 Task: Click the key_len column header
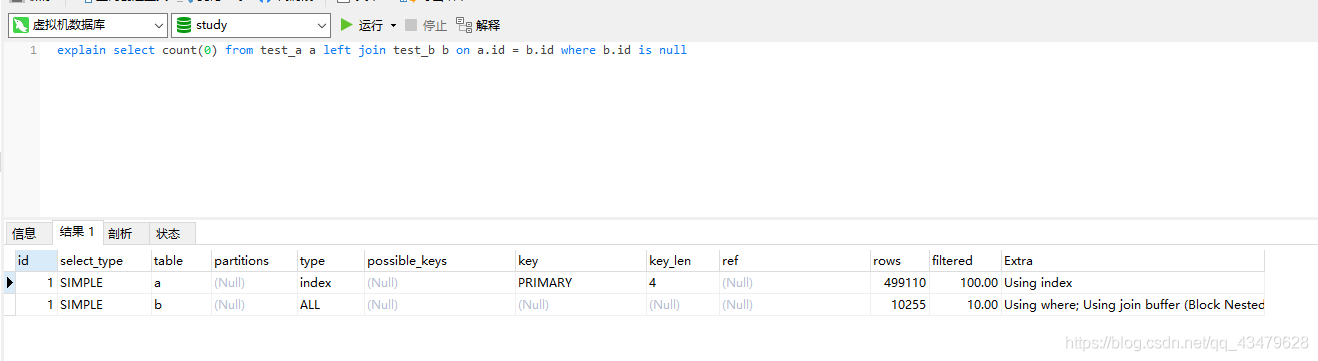683,260
